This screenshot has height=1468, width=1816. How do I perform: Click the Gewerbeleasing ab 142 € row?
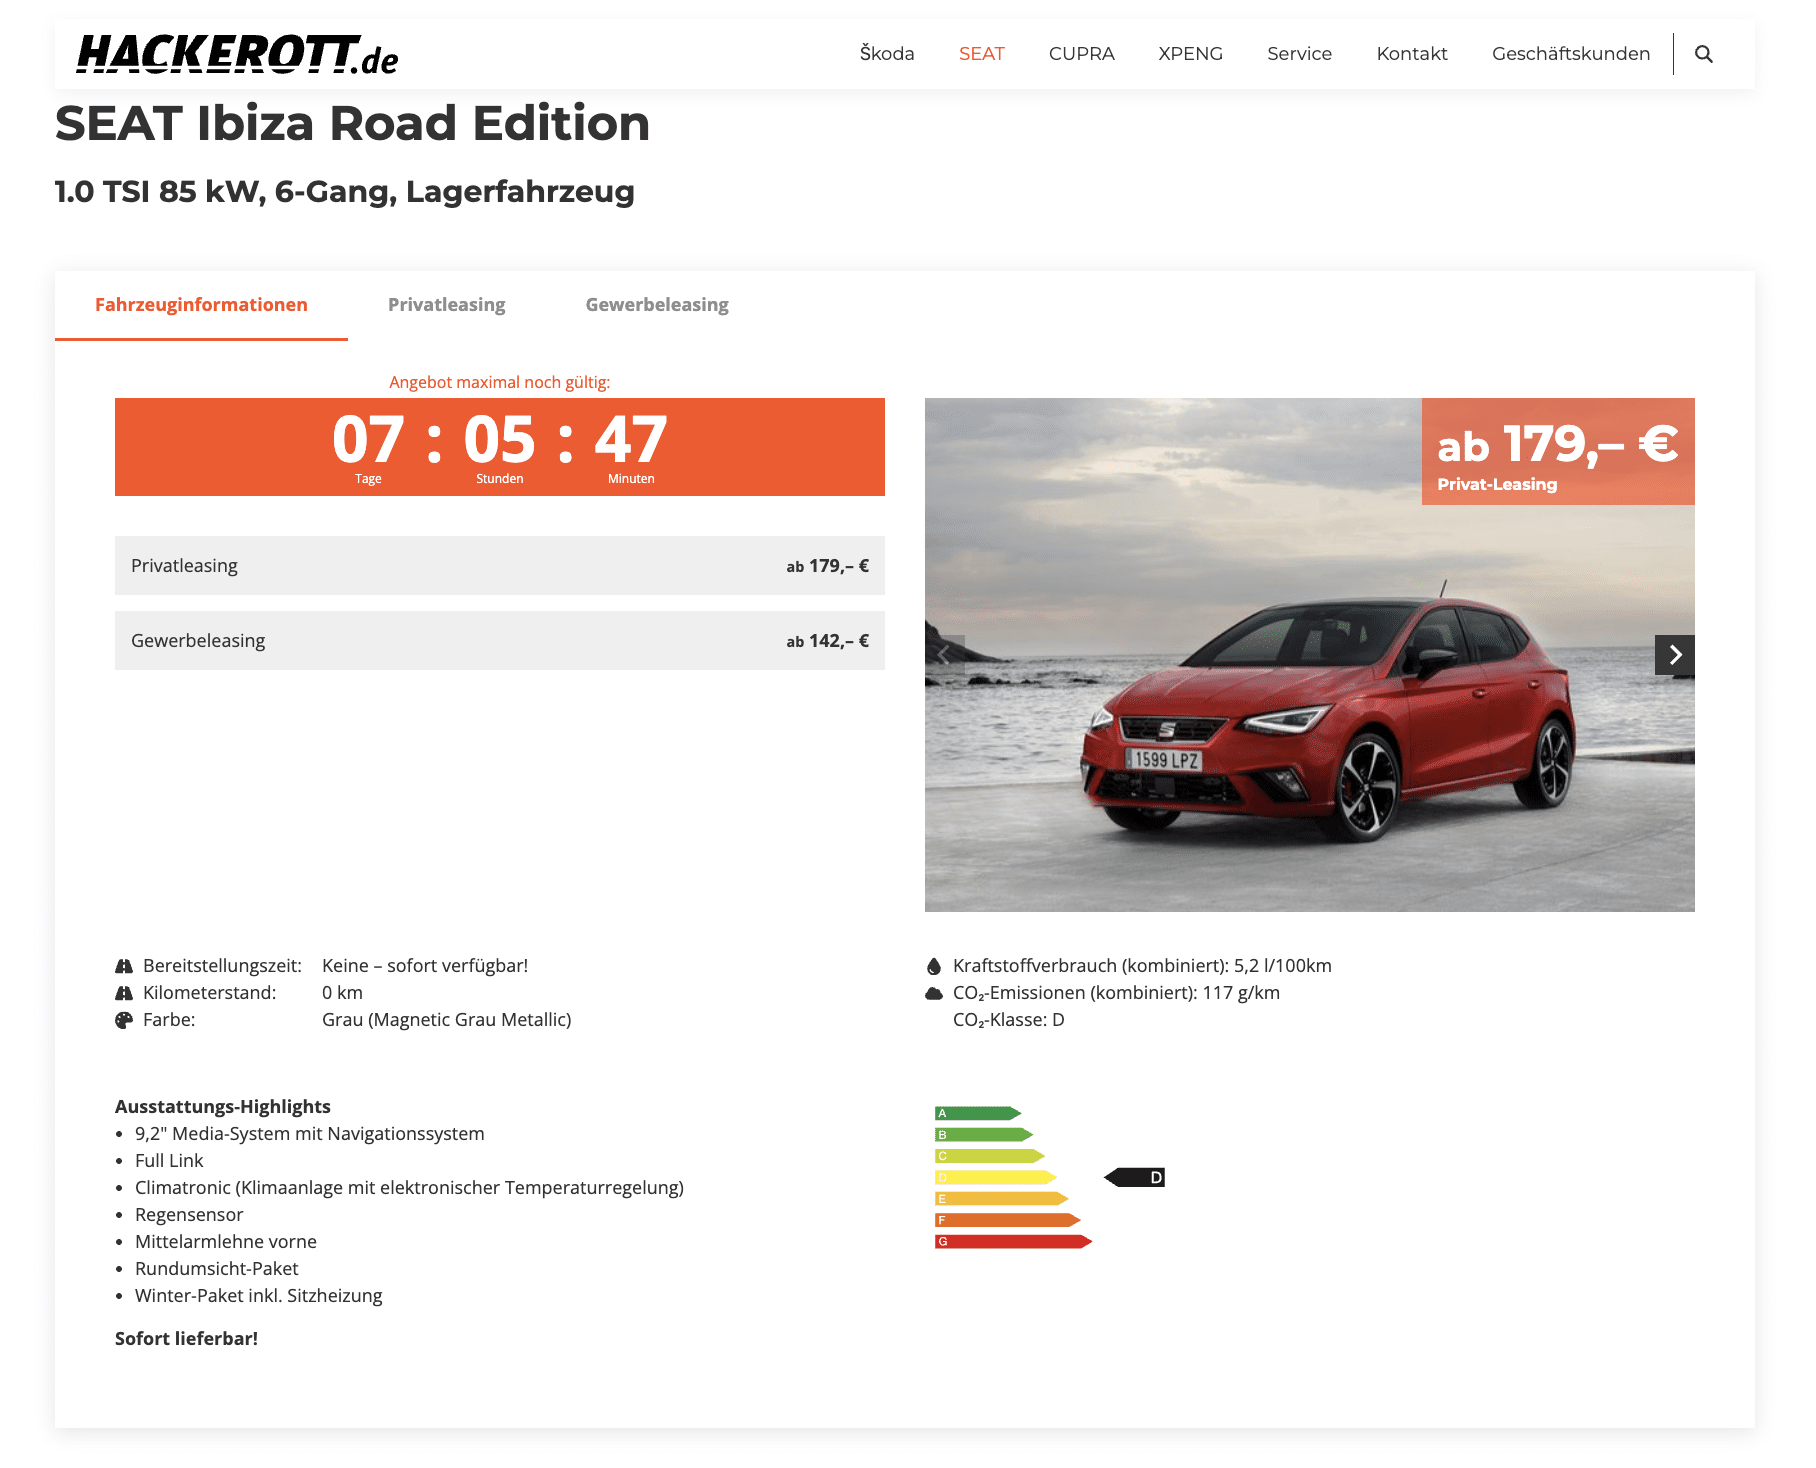[500, 641]
